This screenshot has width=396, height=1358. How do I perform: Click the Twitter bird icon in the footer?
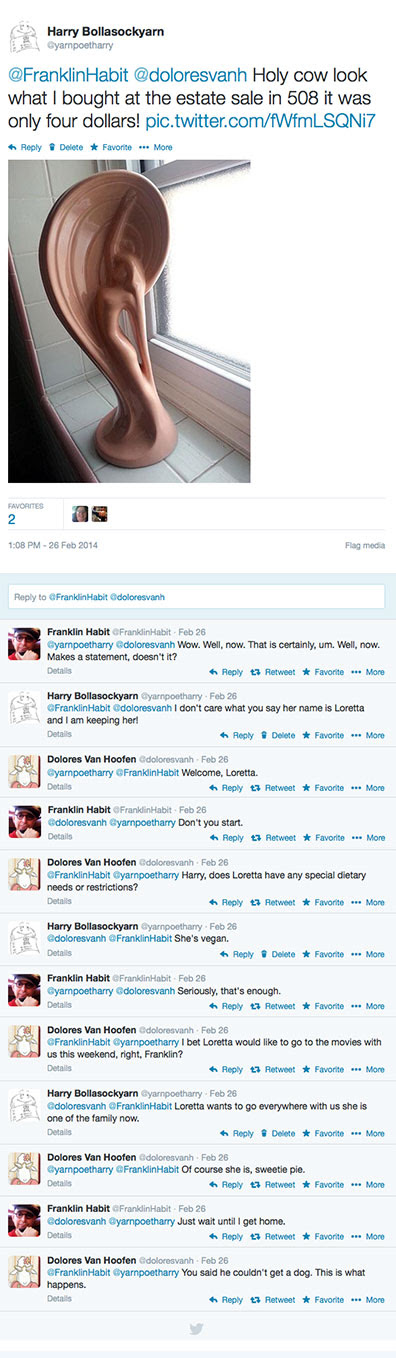click(x=198, y=1328)
